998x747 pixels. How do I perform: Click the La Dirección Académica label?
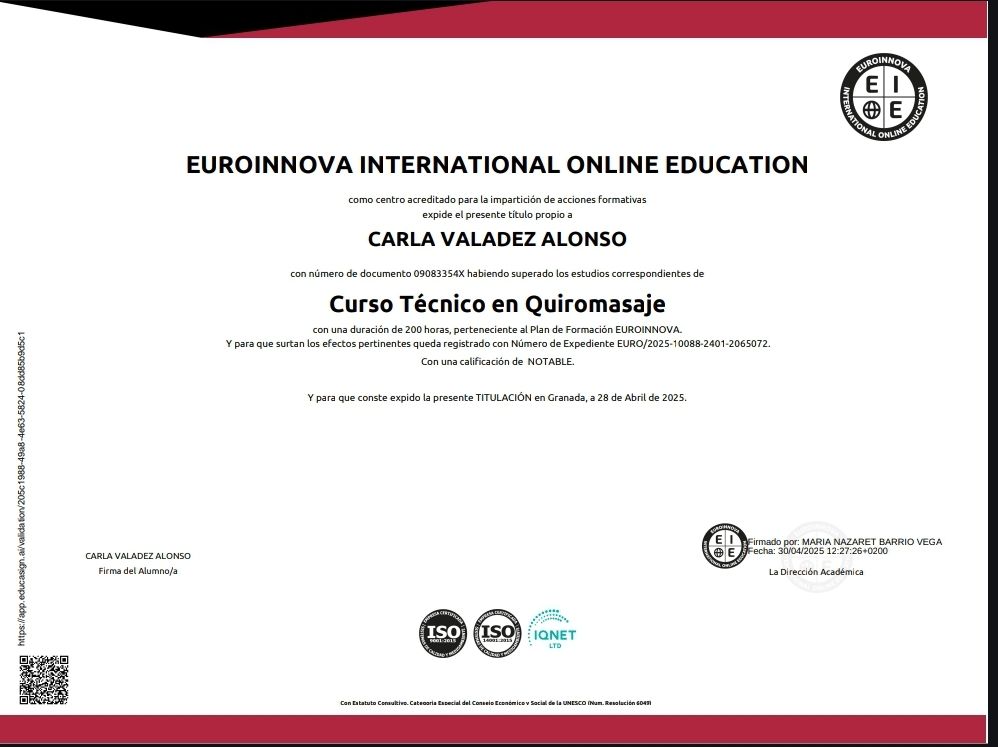pos(815,572)
